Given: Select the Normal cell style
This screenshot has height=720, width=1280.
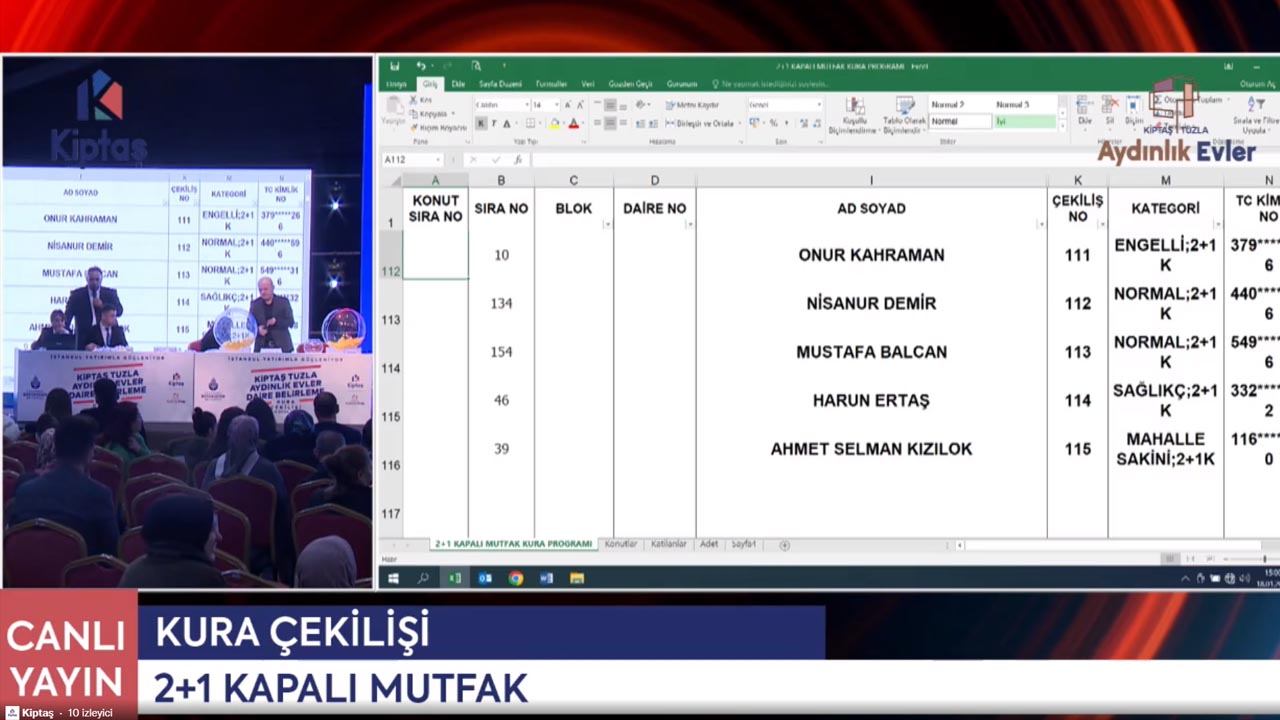Looking at the screenshot, I should coord(959,121).
